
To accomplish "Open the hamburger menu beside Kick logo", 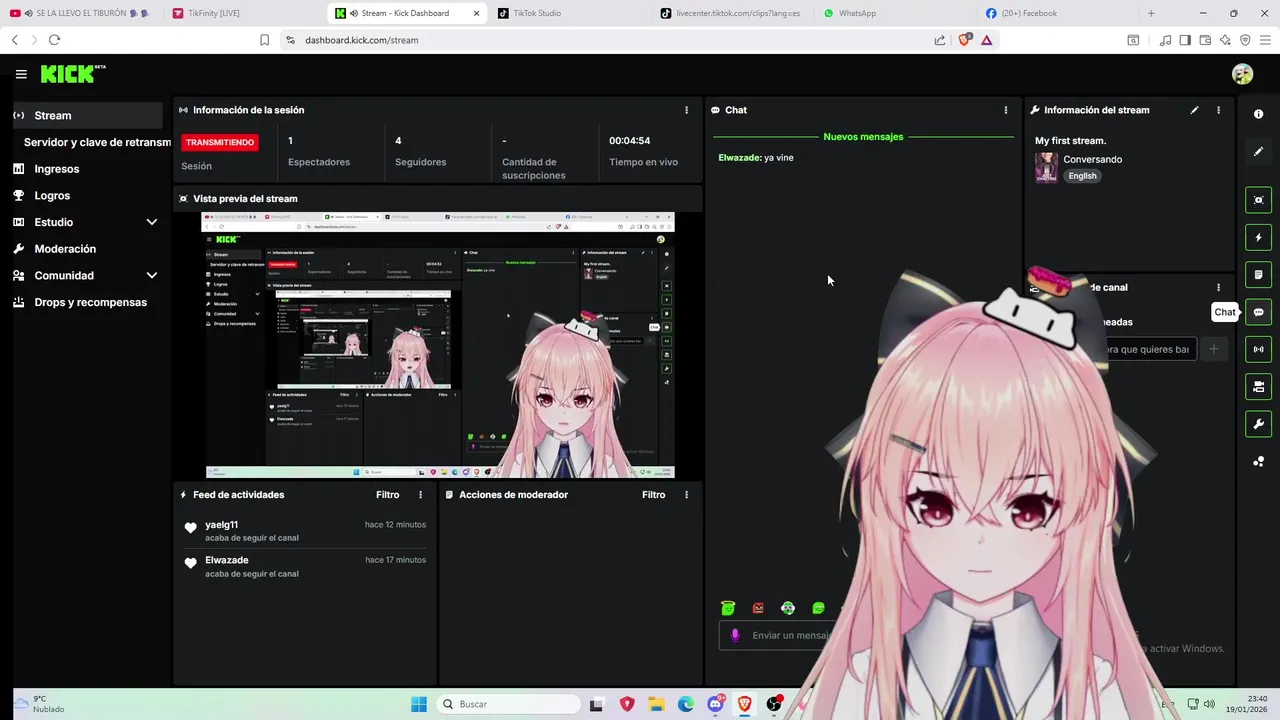I will click(x=21, y=74).
